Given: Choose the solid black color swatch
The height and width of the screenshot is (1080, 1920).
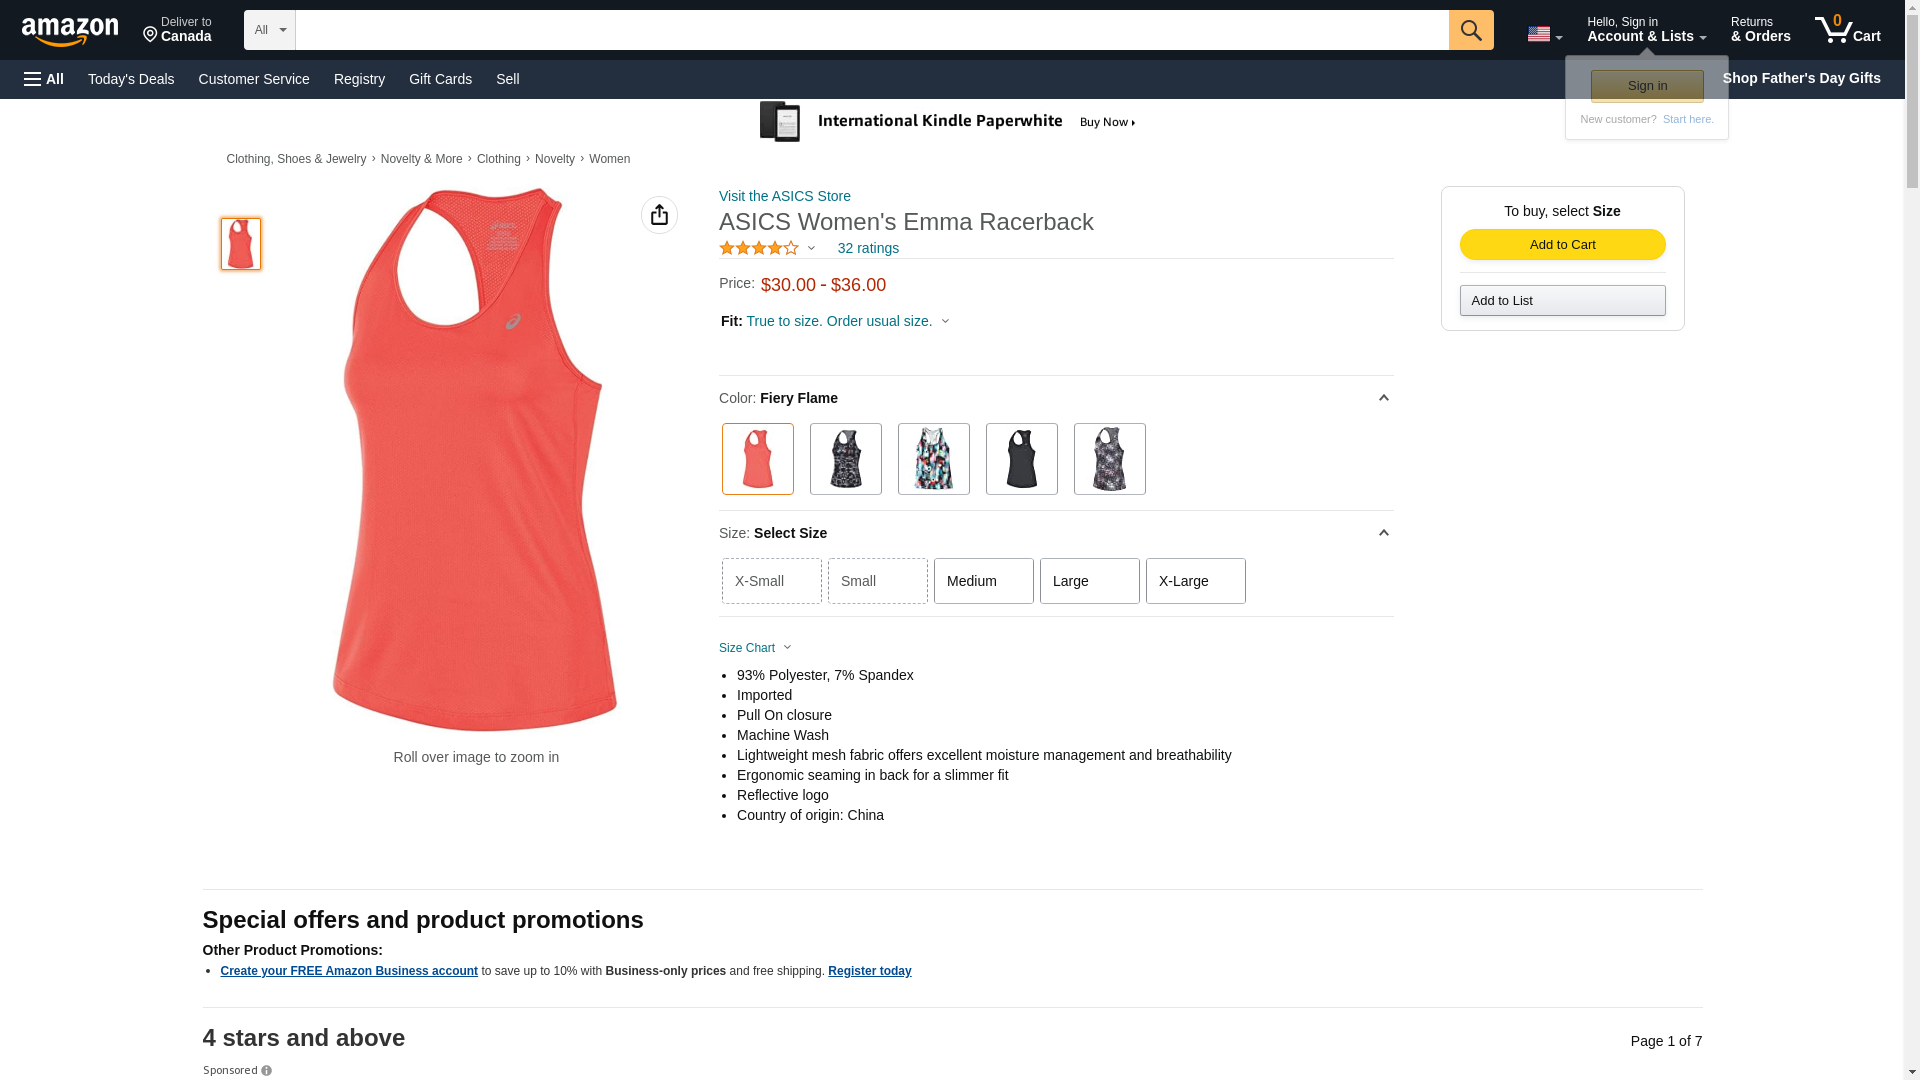Looking at the screenshot, I should coord(1021,459).
